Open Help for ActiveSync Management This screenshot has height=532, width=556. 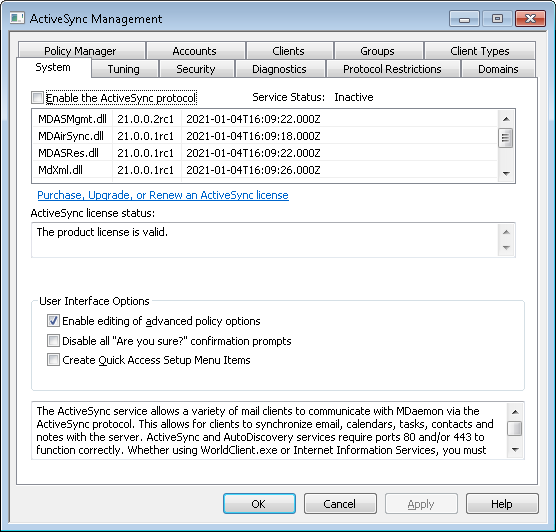pos(502,504)
